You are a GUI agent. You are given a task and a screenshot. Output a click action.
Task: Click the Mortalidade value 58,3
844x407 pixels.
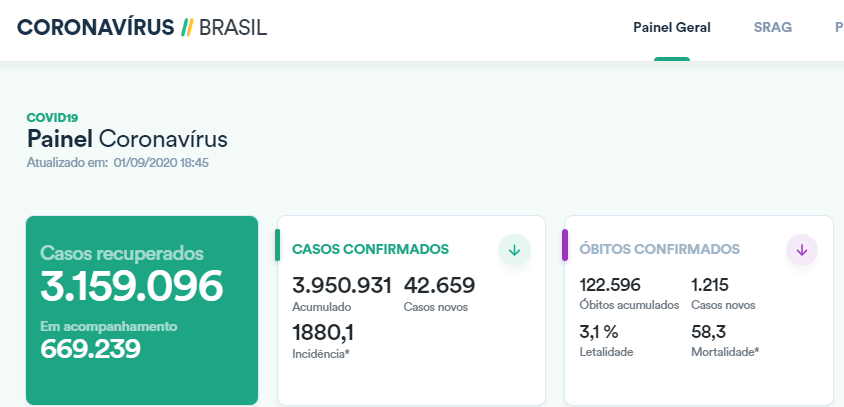pyautogui.click(x=708, y=332)
